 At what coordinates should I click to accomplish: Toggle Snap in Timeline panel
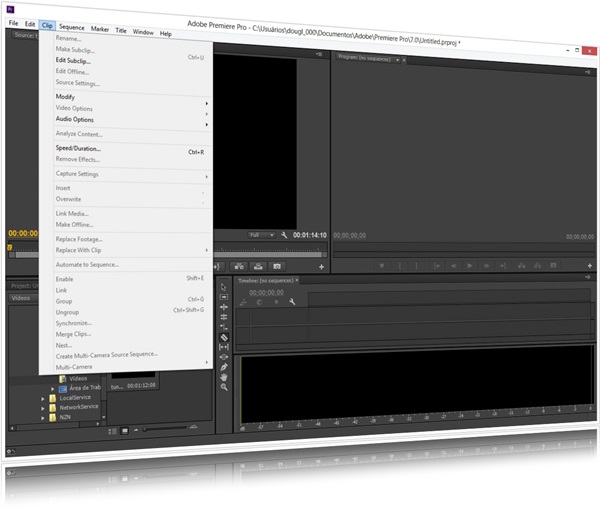tap(259, 302)
